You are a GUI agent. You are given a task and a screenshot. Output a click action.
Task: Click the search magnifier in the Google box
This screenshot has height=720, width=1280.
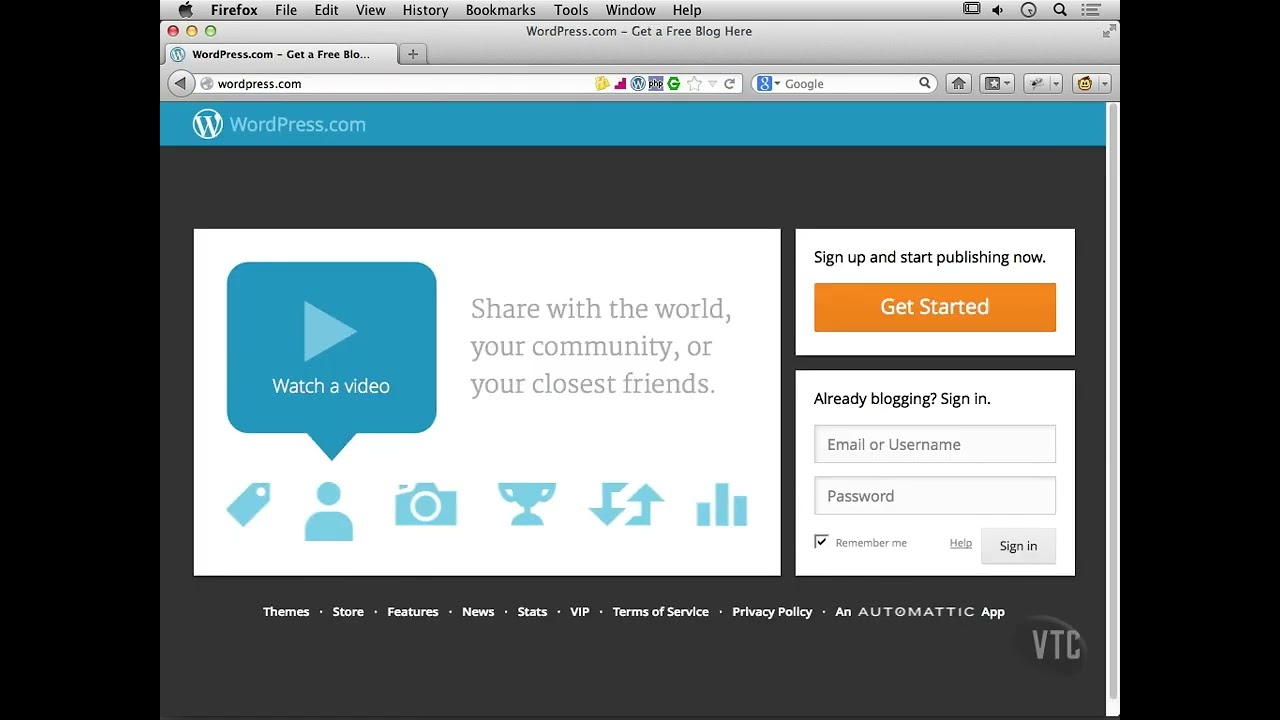pos(925,84)
